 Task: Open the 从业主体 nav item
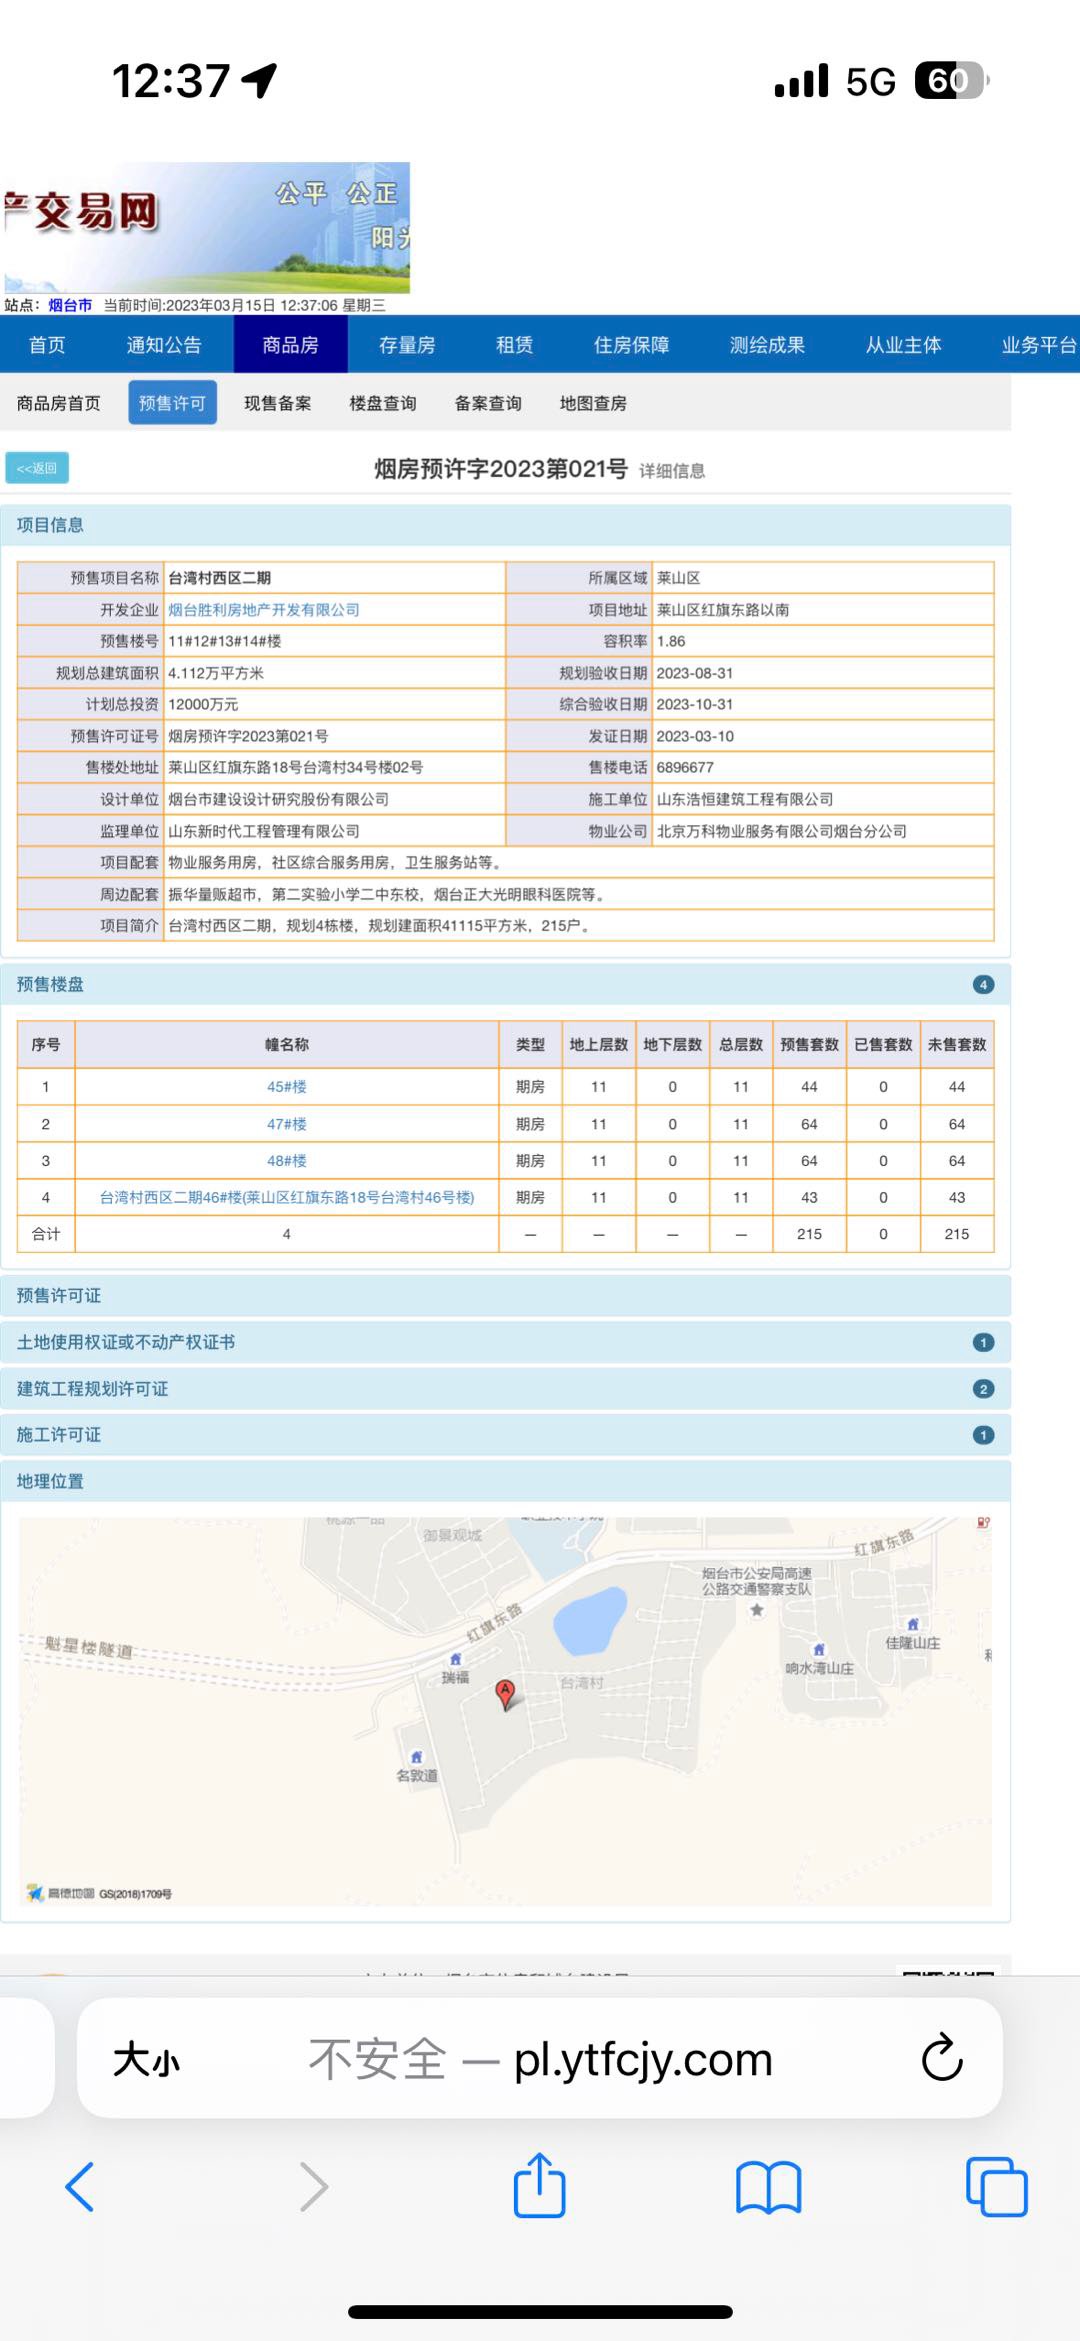904,345
